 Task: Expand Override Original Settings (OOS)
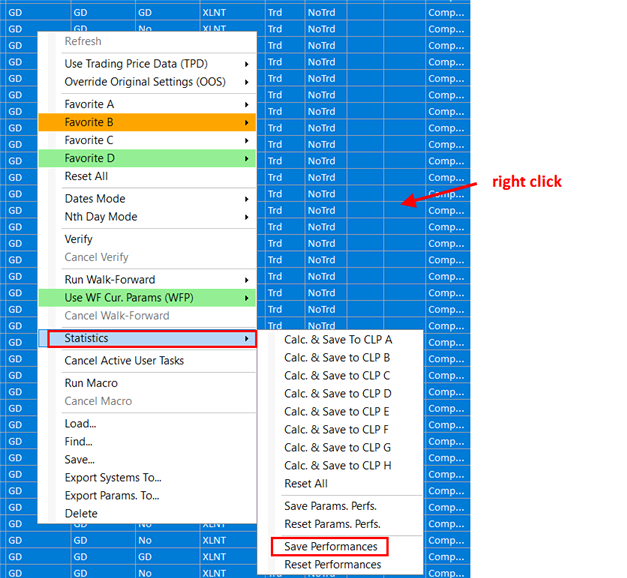pos(145,82)
